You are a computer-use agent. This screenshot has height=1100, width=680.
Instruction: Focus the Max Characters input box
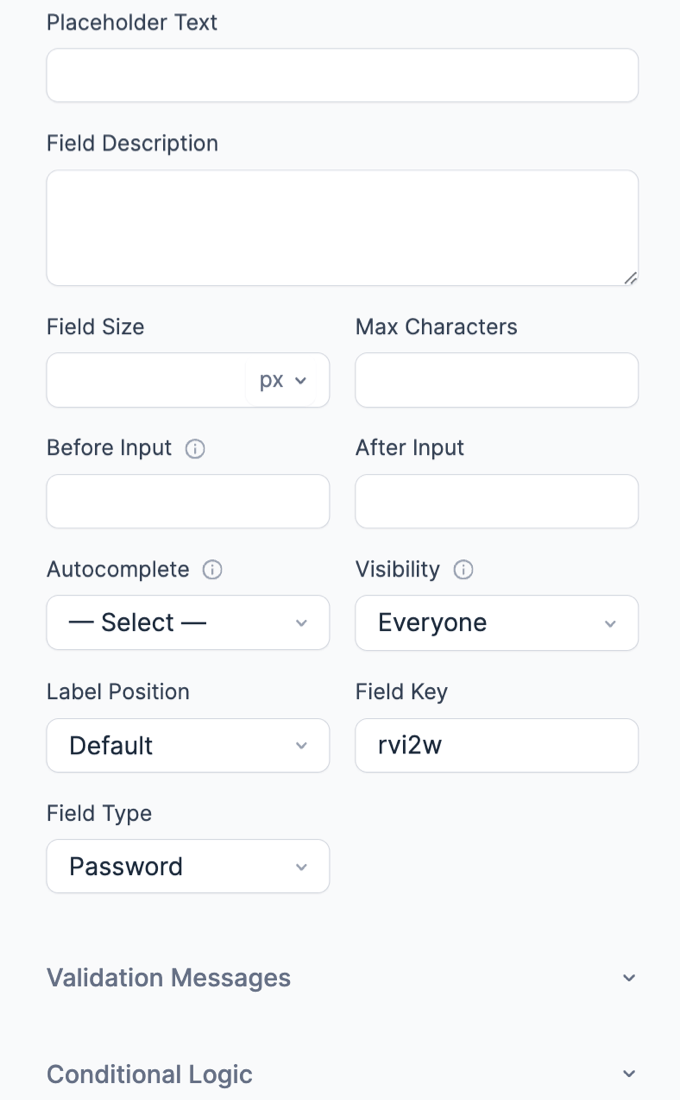(x=496, y=380)
